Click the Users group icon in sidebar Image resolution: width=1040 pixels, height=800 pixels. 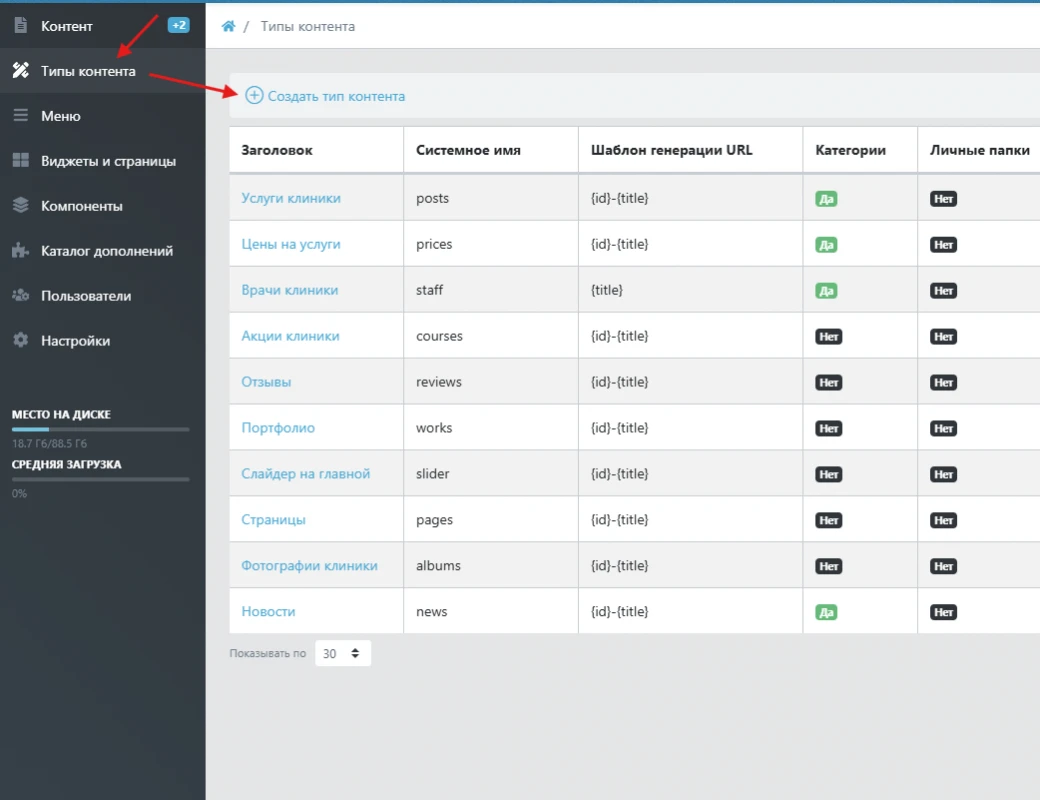pos(20,296)
